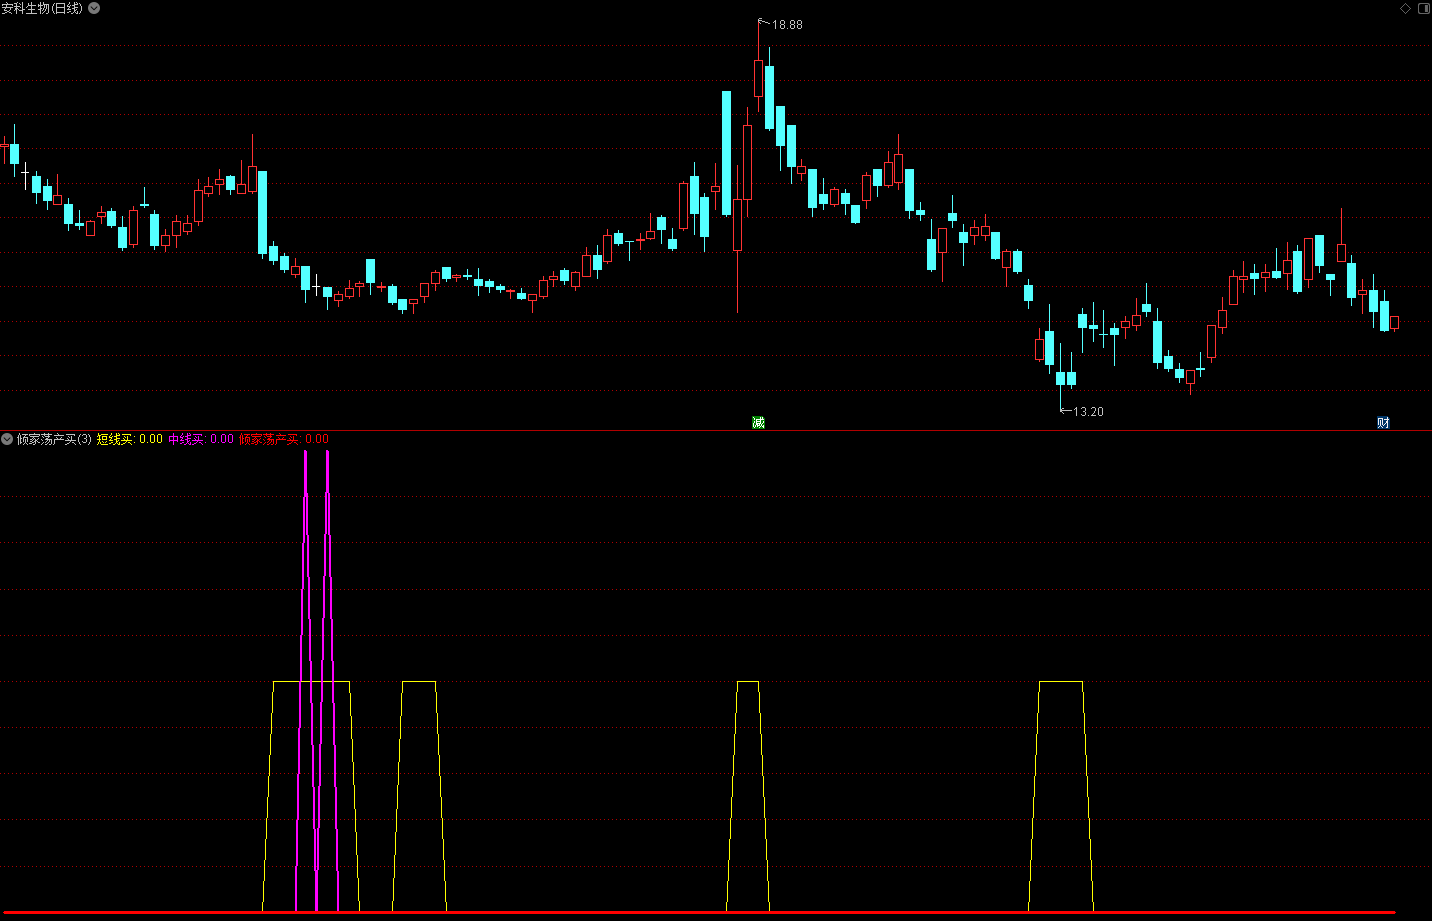The image size is (1432, 921).
Task: Click the red 倾家荡产买: 0.00 value label
Action: pyautogui.click(x=283, y=439)
